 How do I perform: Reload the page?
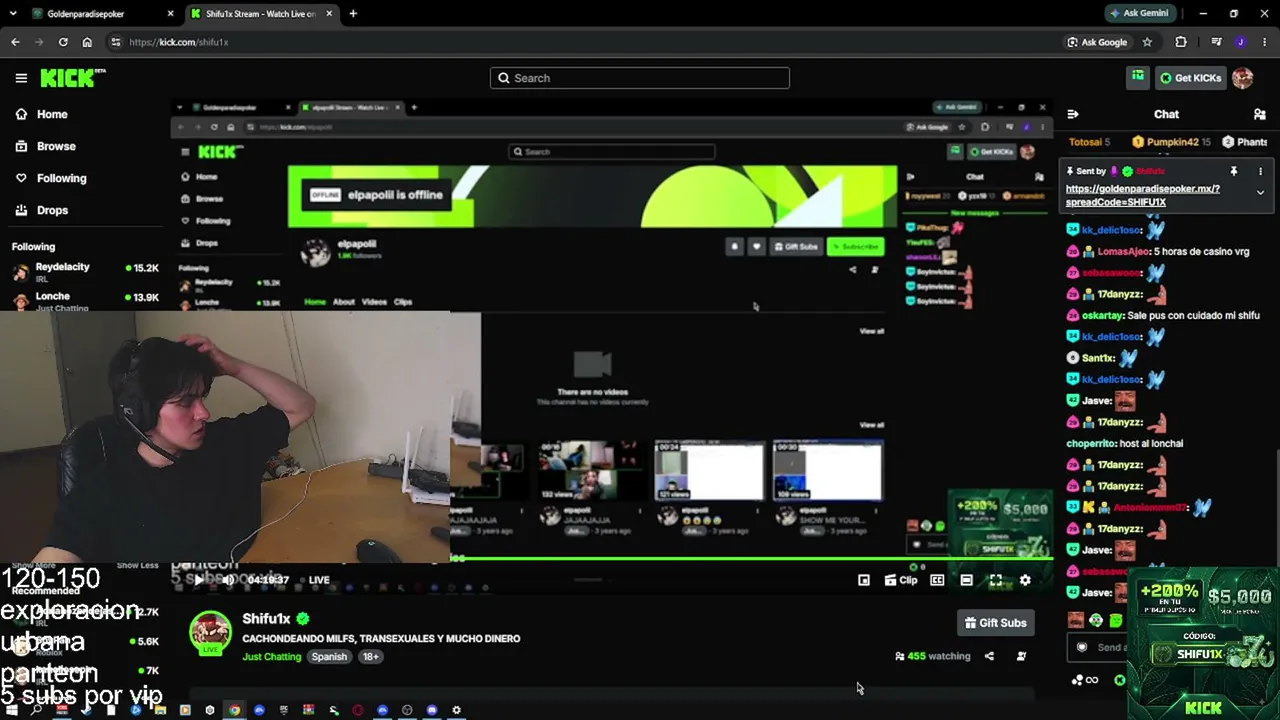[x=63, y=42]
